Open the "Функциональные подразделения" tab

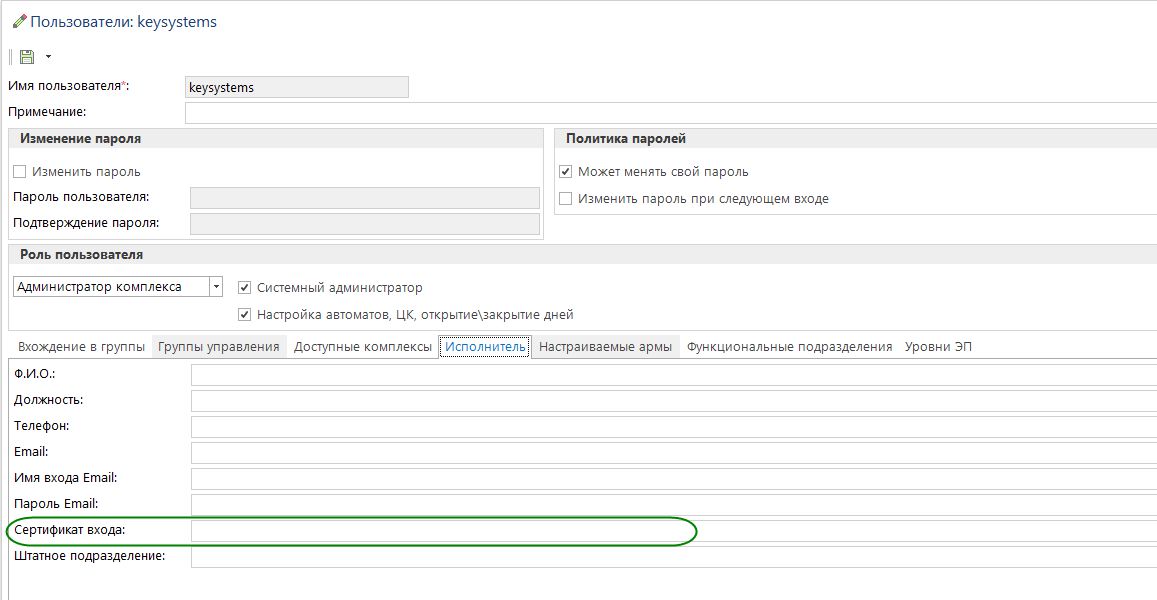[789, 347]
